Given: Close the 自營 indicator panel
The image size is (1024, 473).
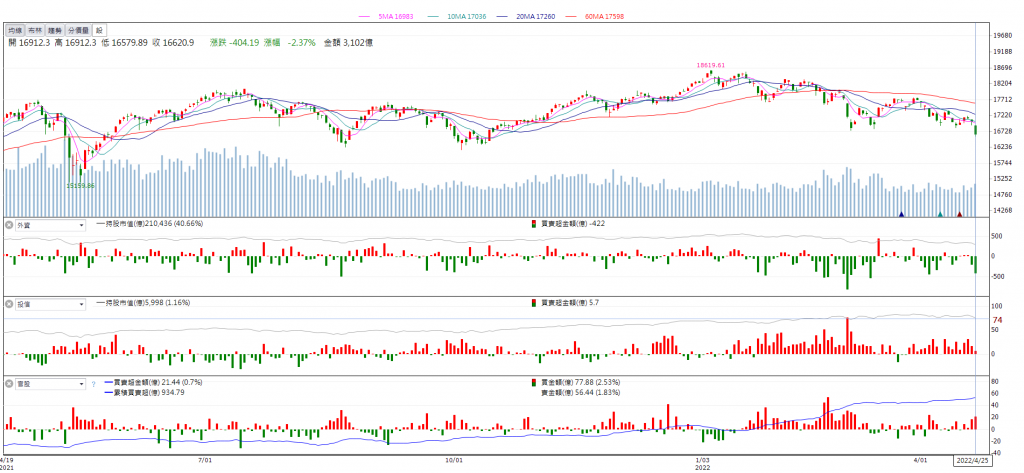Looking at the screenshot, I should click(x=9, y=382).
